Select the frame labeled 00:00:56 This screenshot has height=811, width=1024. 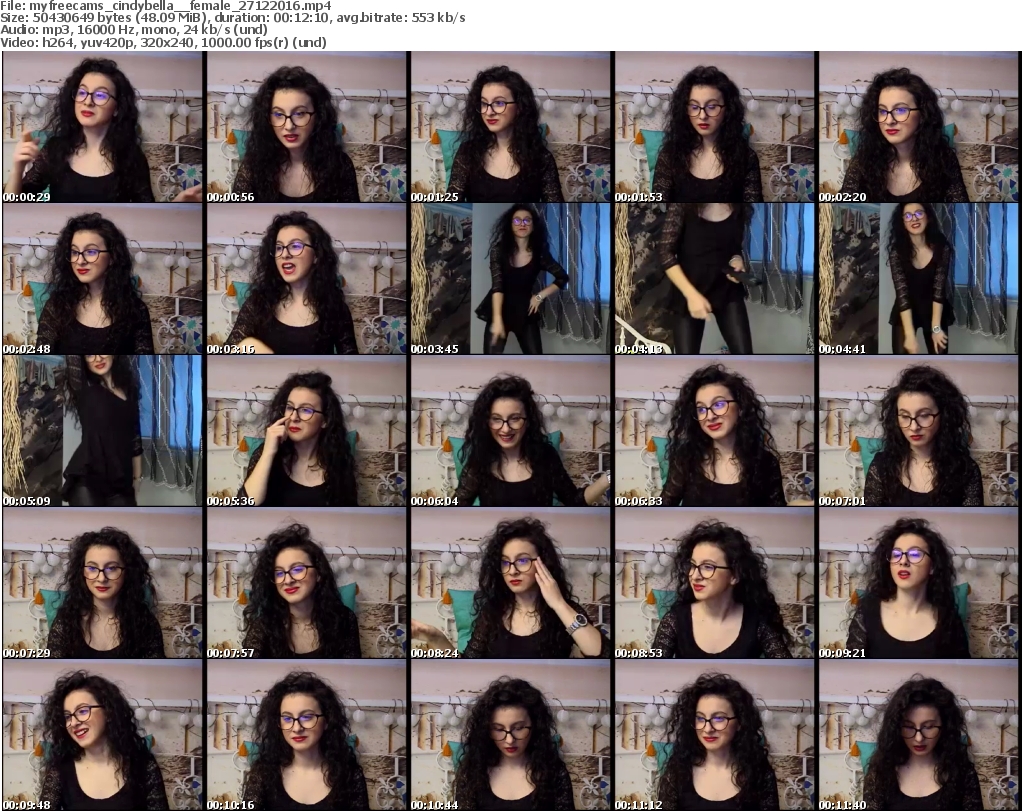click(306, 127)
